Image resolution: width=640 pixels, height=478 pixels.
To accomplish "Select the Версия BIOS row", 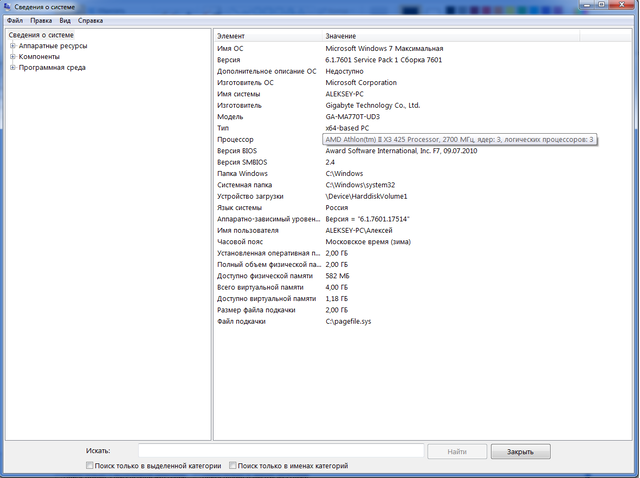I will click(237, 150).
